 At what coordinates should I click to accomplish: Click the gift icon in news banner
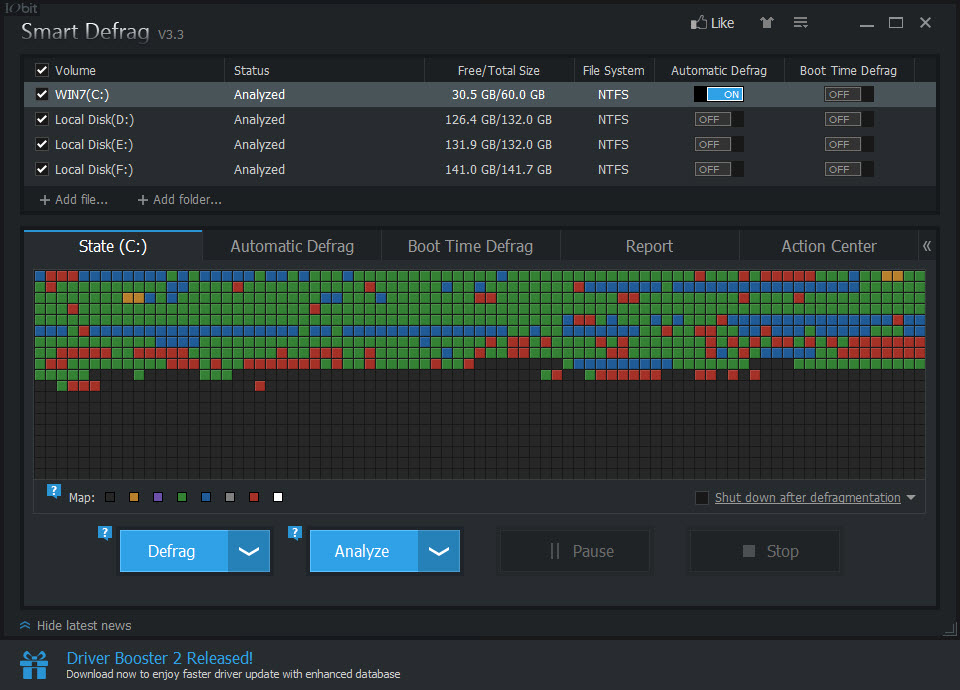[34, 665]
